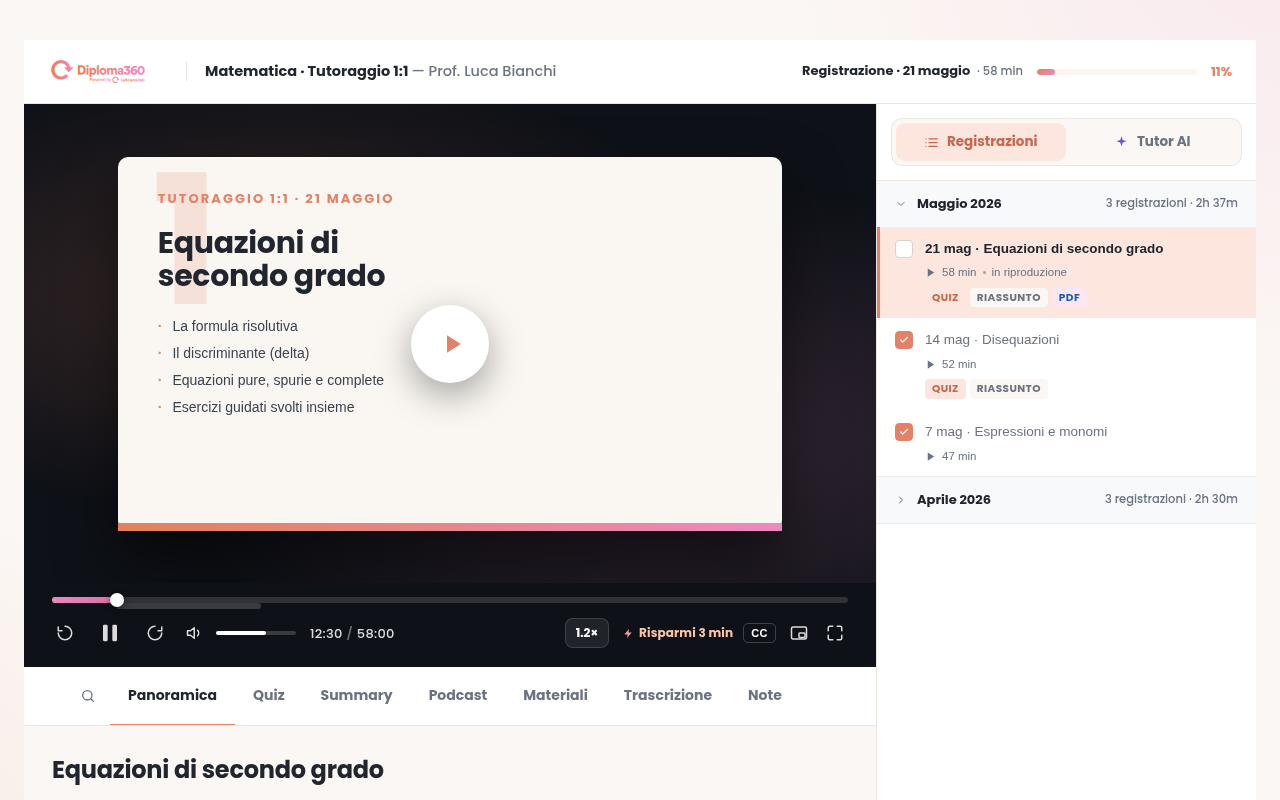Rewind with the replay-back icon
Image resolution: width=1280 pixels, height=800 pixels.
click(x=65, y=633)
